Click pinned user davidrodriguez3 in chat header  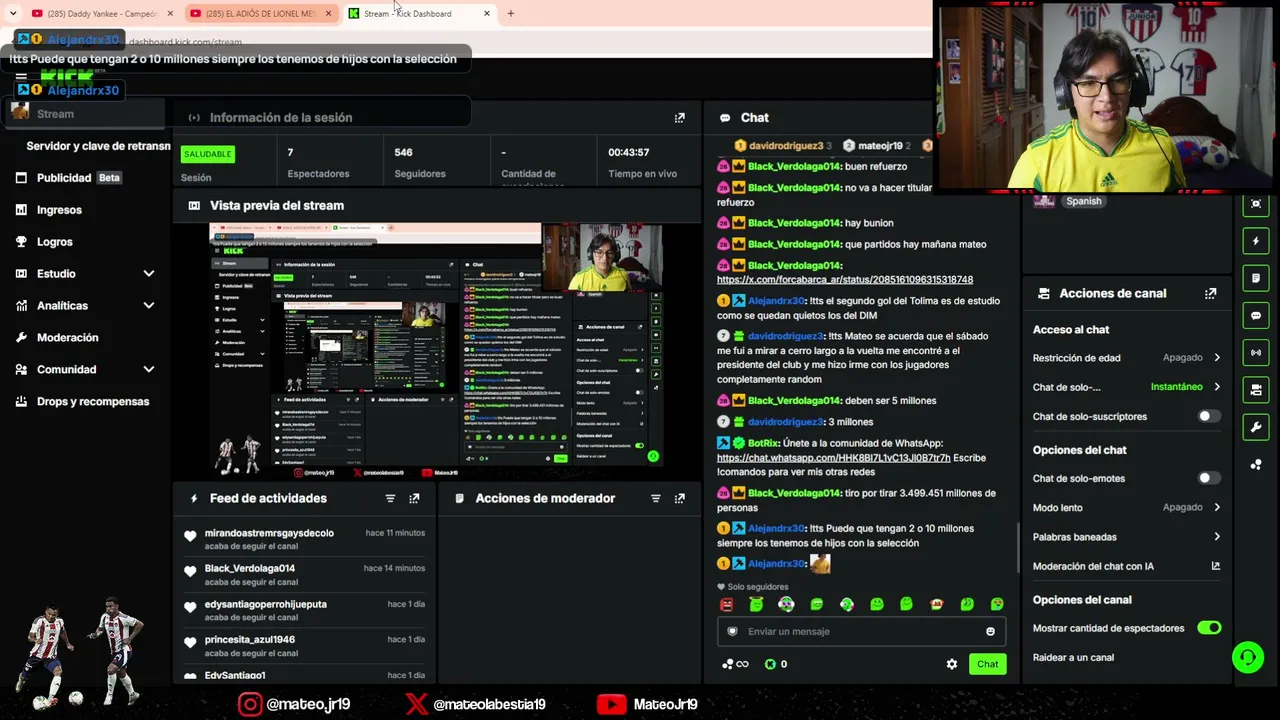(784, 146)
